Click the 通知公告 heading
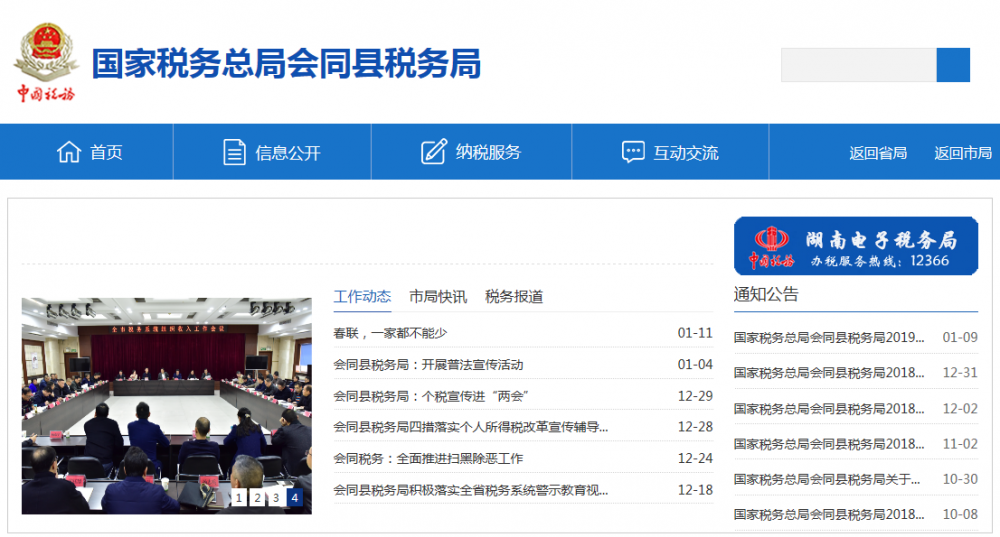Image resolution: width=1000 pixels, height=537 pixels. coord(766,294)
